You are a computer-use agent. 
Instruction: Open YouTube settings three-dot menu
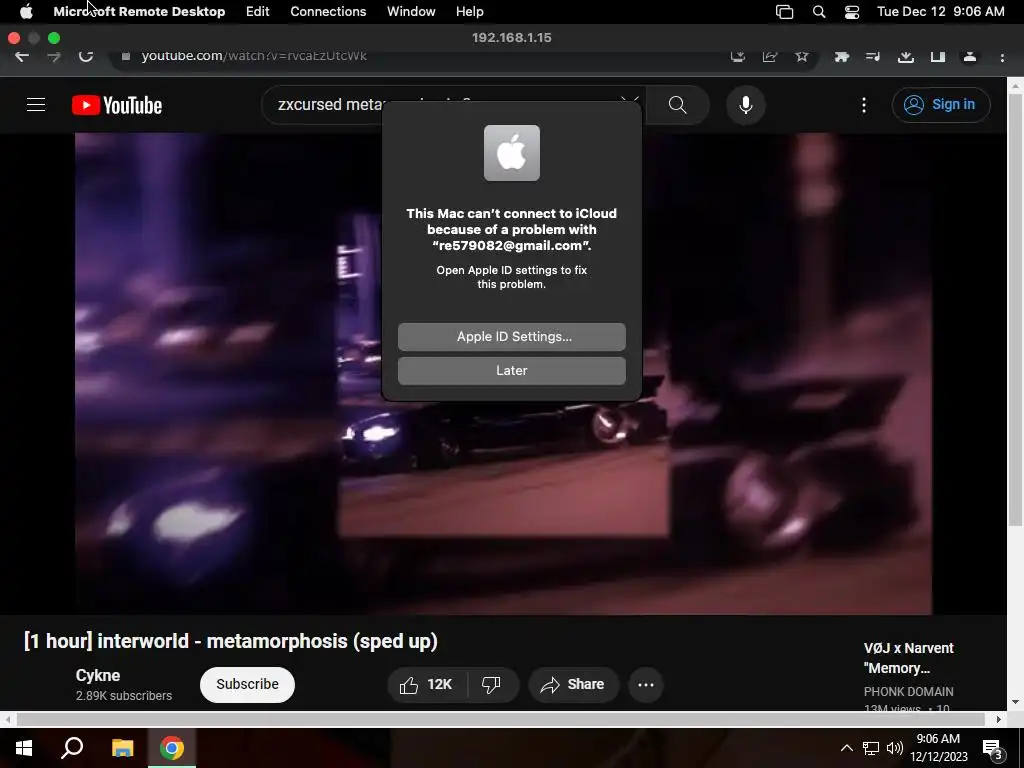click(864, 105)
